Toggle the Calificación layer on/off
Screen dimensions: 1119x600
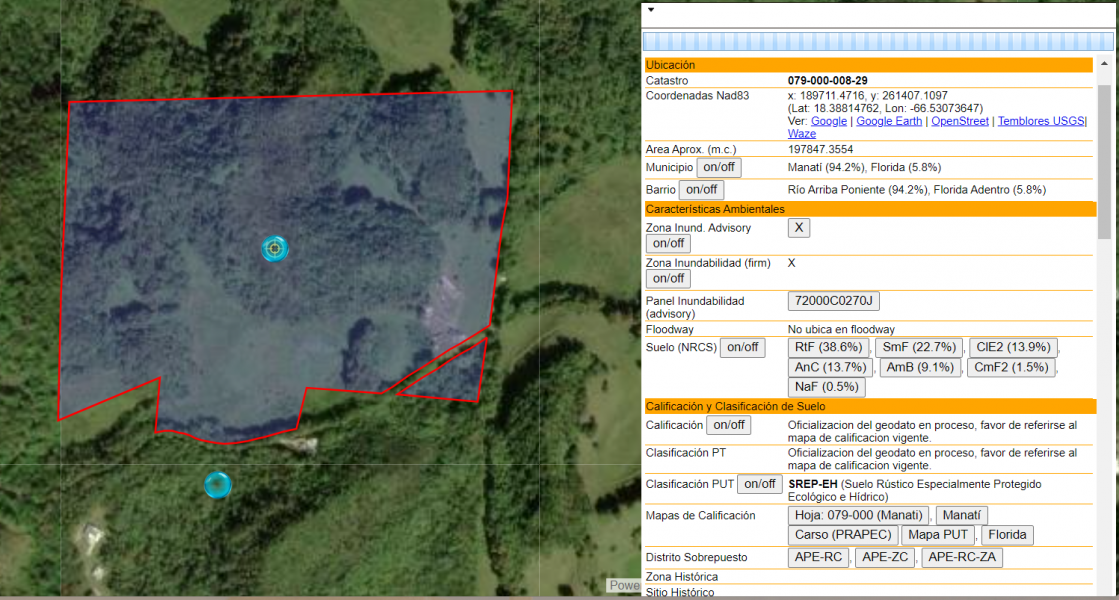728,425
